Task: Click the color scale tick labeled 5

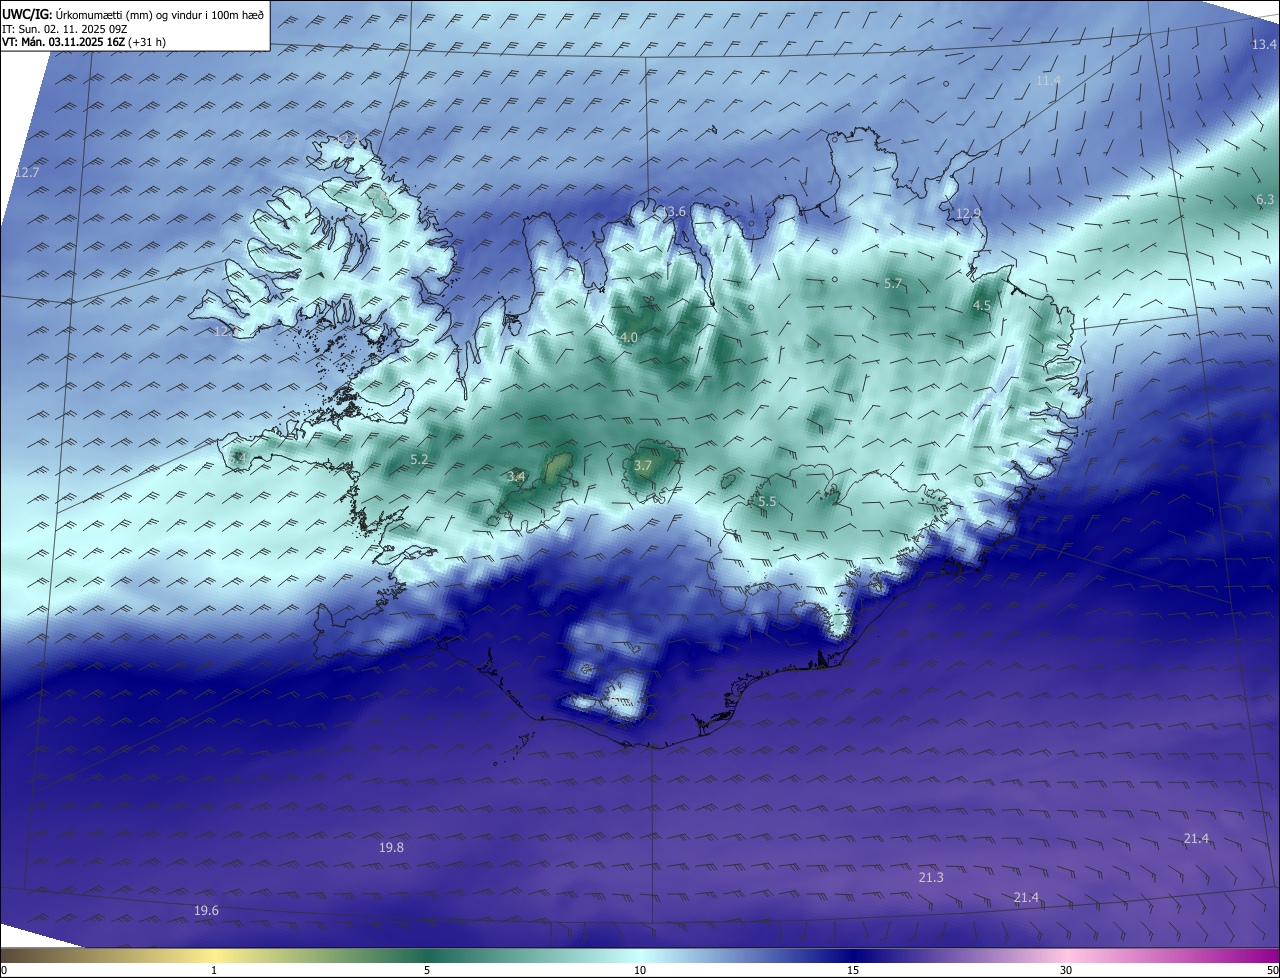Action: [x=427, y=971]
